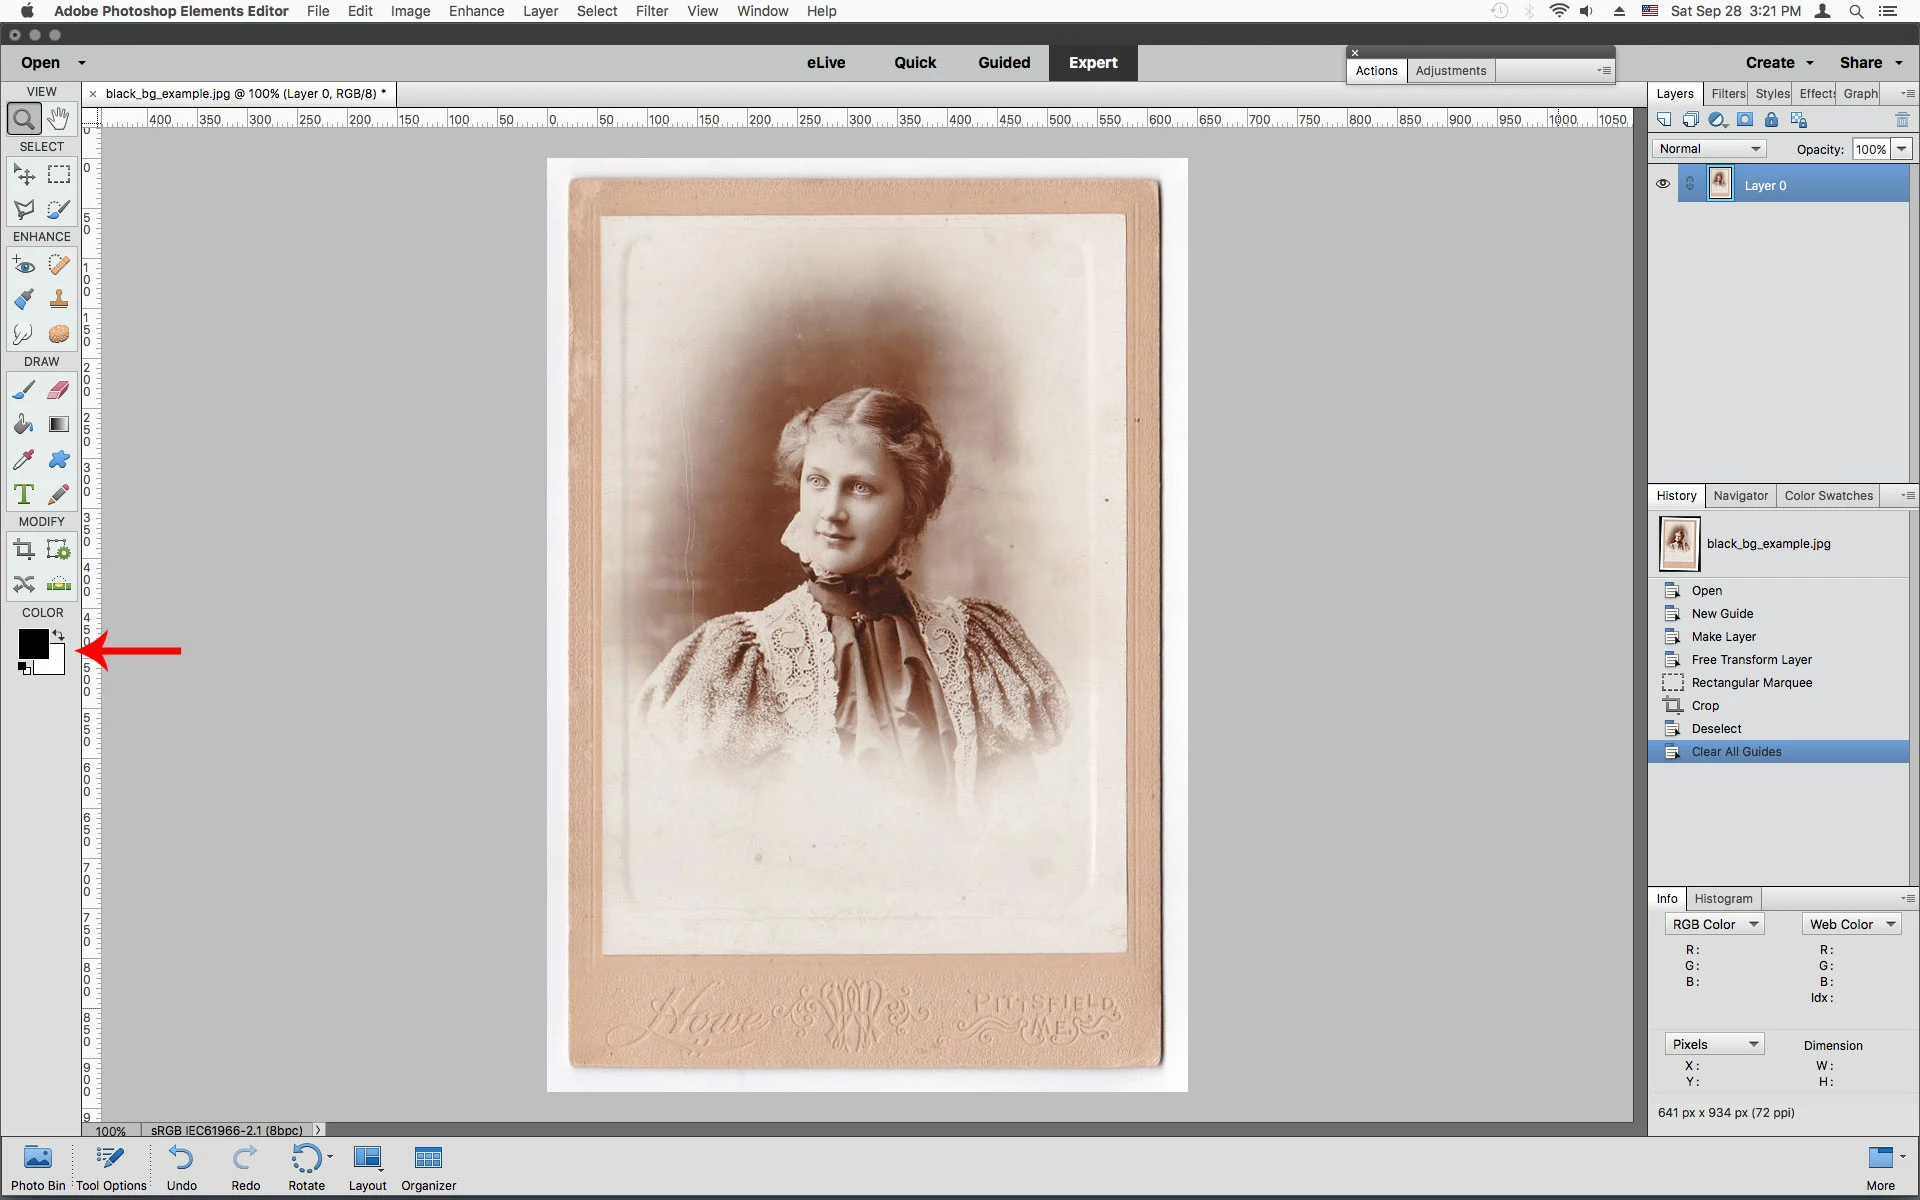Select the Red Eye Removal tool

pyautogui.click(x=24, y=265)
